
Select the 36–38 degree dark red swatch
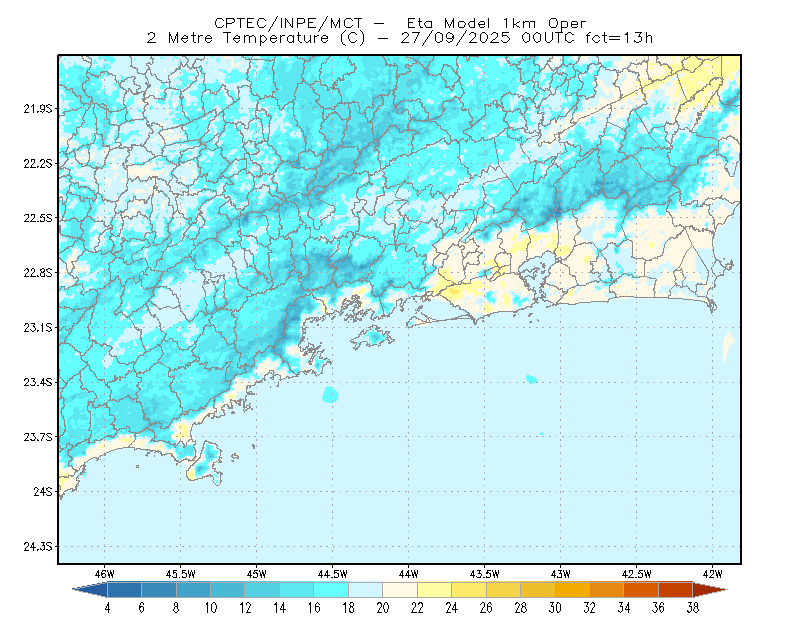[x=675, y=589]
